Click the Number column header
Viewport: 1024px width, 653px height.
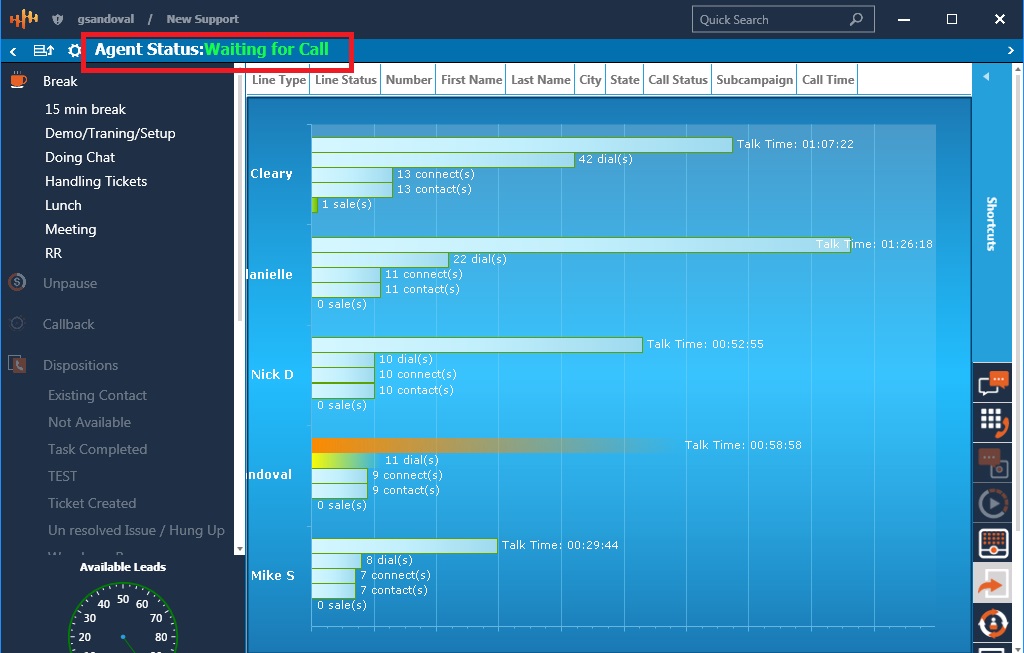(408, 80)
